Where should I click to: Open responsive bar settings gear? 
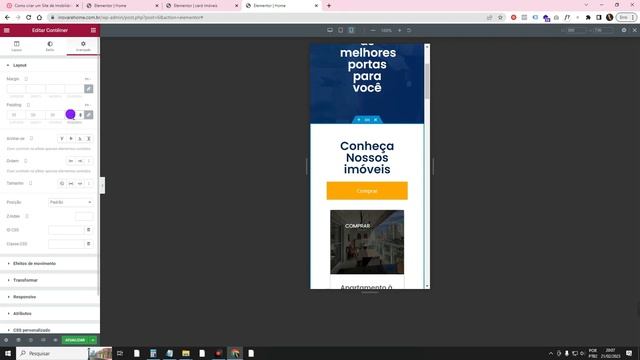(x=624, y=30)
